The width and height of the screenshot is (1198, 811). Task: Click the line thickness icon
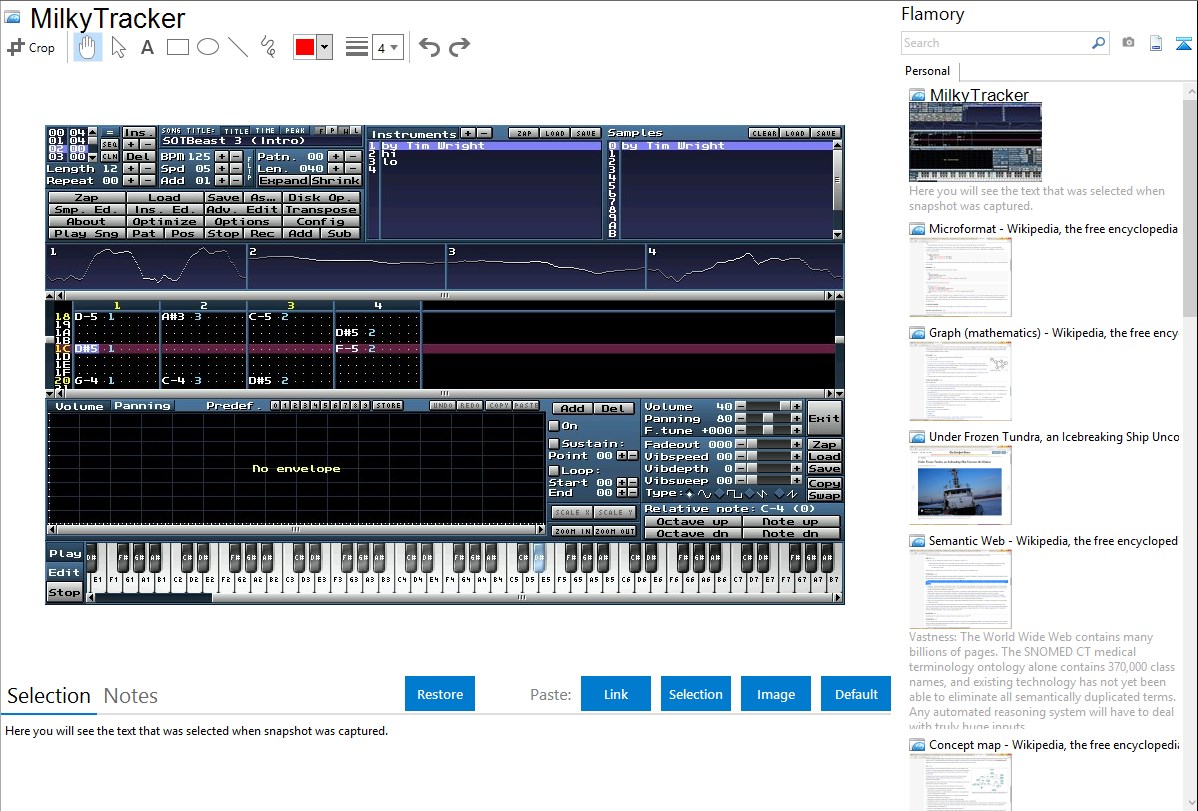[x=356, y=47]
